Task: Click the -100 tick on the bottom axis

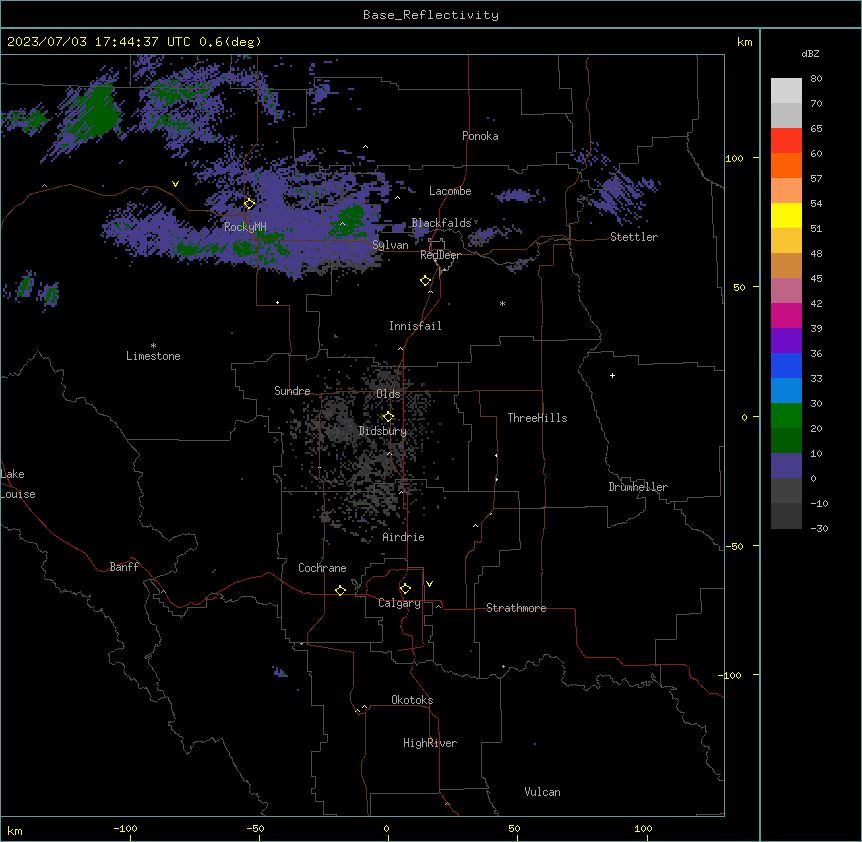Action: [x=125, y=828]
